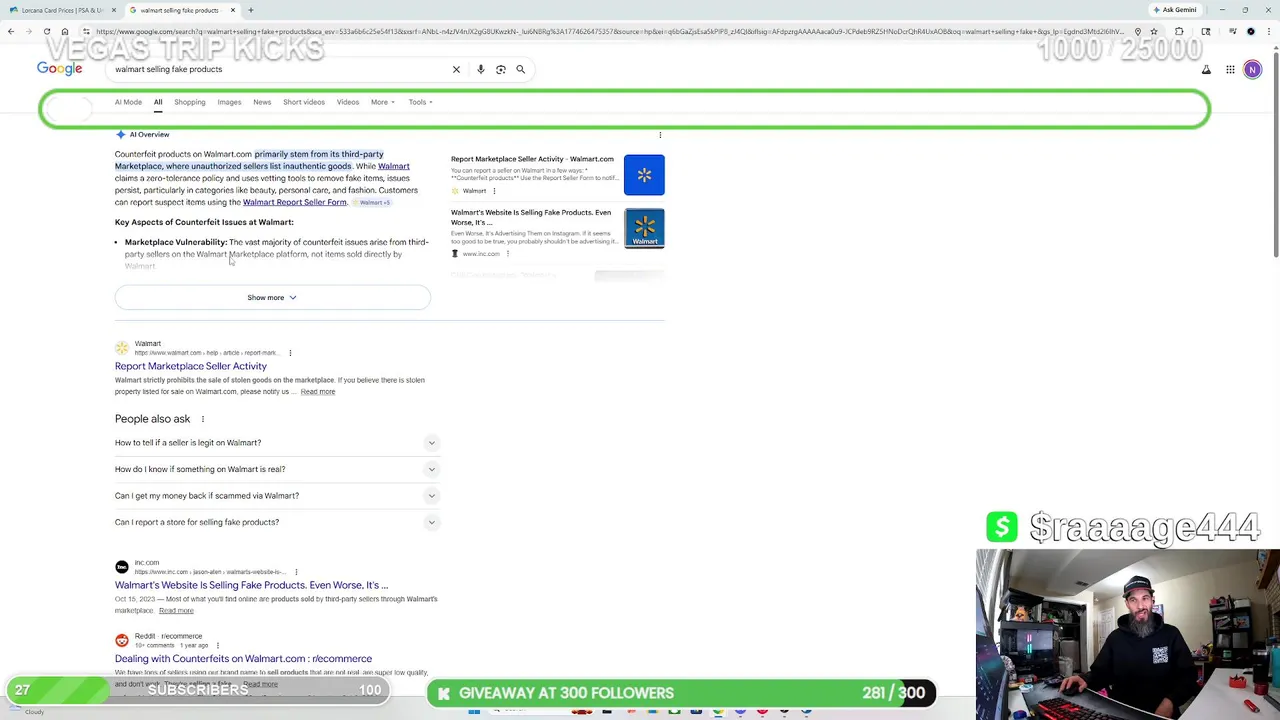Switch to the Images tab

point(229,102)
